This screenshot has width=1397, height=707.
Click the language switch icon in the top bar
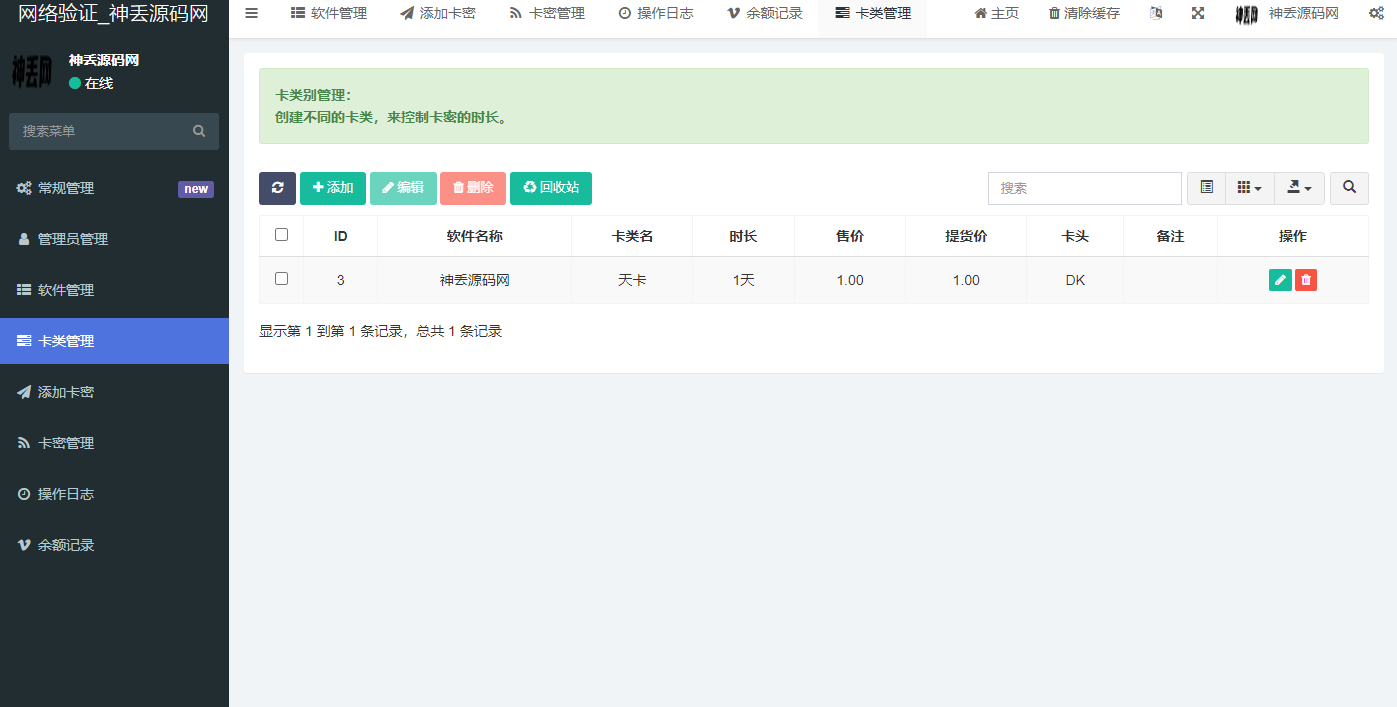click(x=1155, y=13)
